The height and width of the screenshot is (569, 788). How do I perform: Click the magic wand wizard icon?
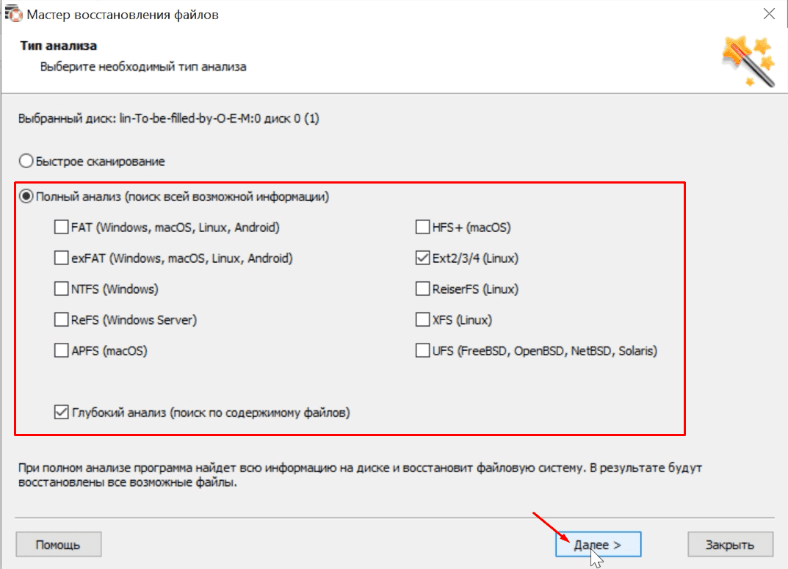748,60
